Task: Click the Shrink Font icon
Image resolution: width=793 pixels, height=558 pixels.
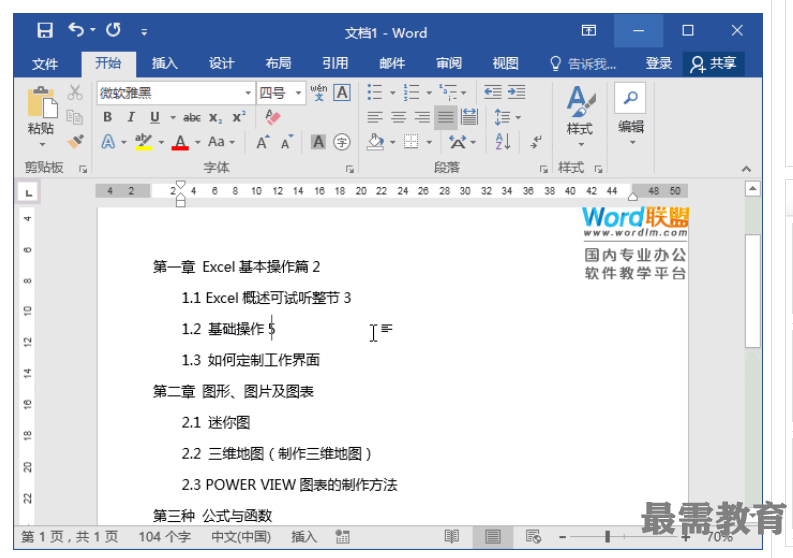Action: (x=287, y=142)
